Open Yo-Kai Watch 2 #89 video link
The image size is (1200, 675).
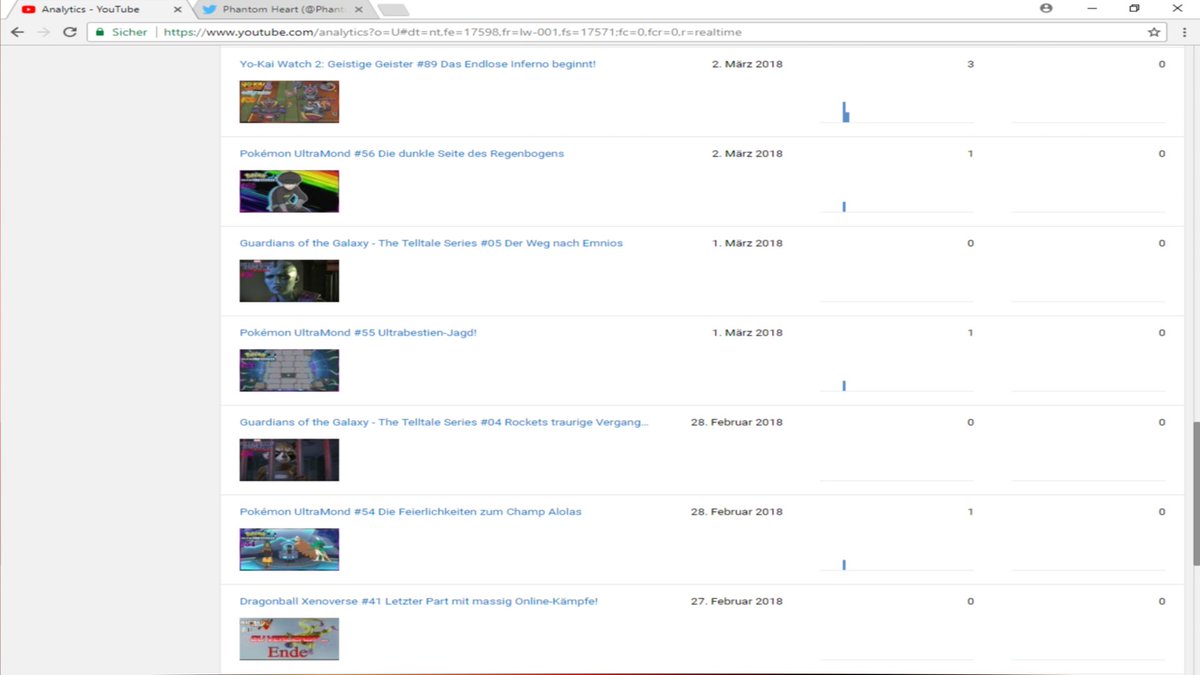click(x=418, y=64)
